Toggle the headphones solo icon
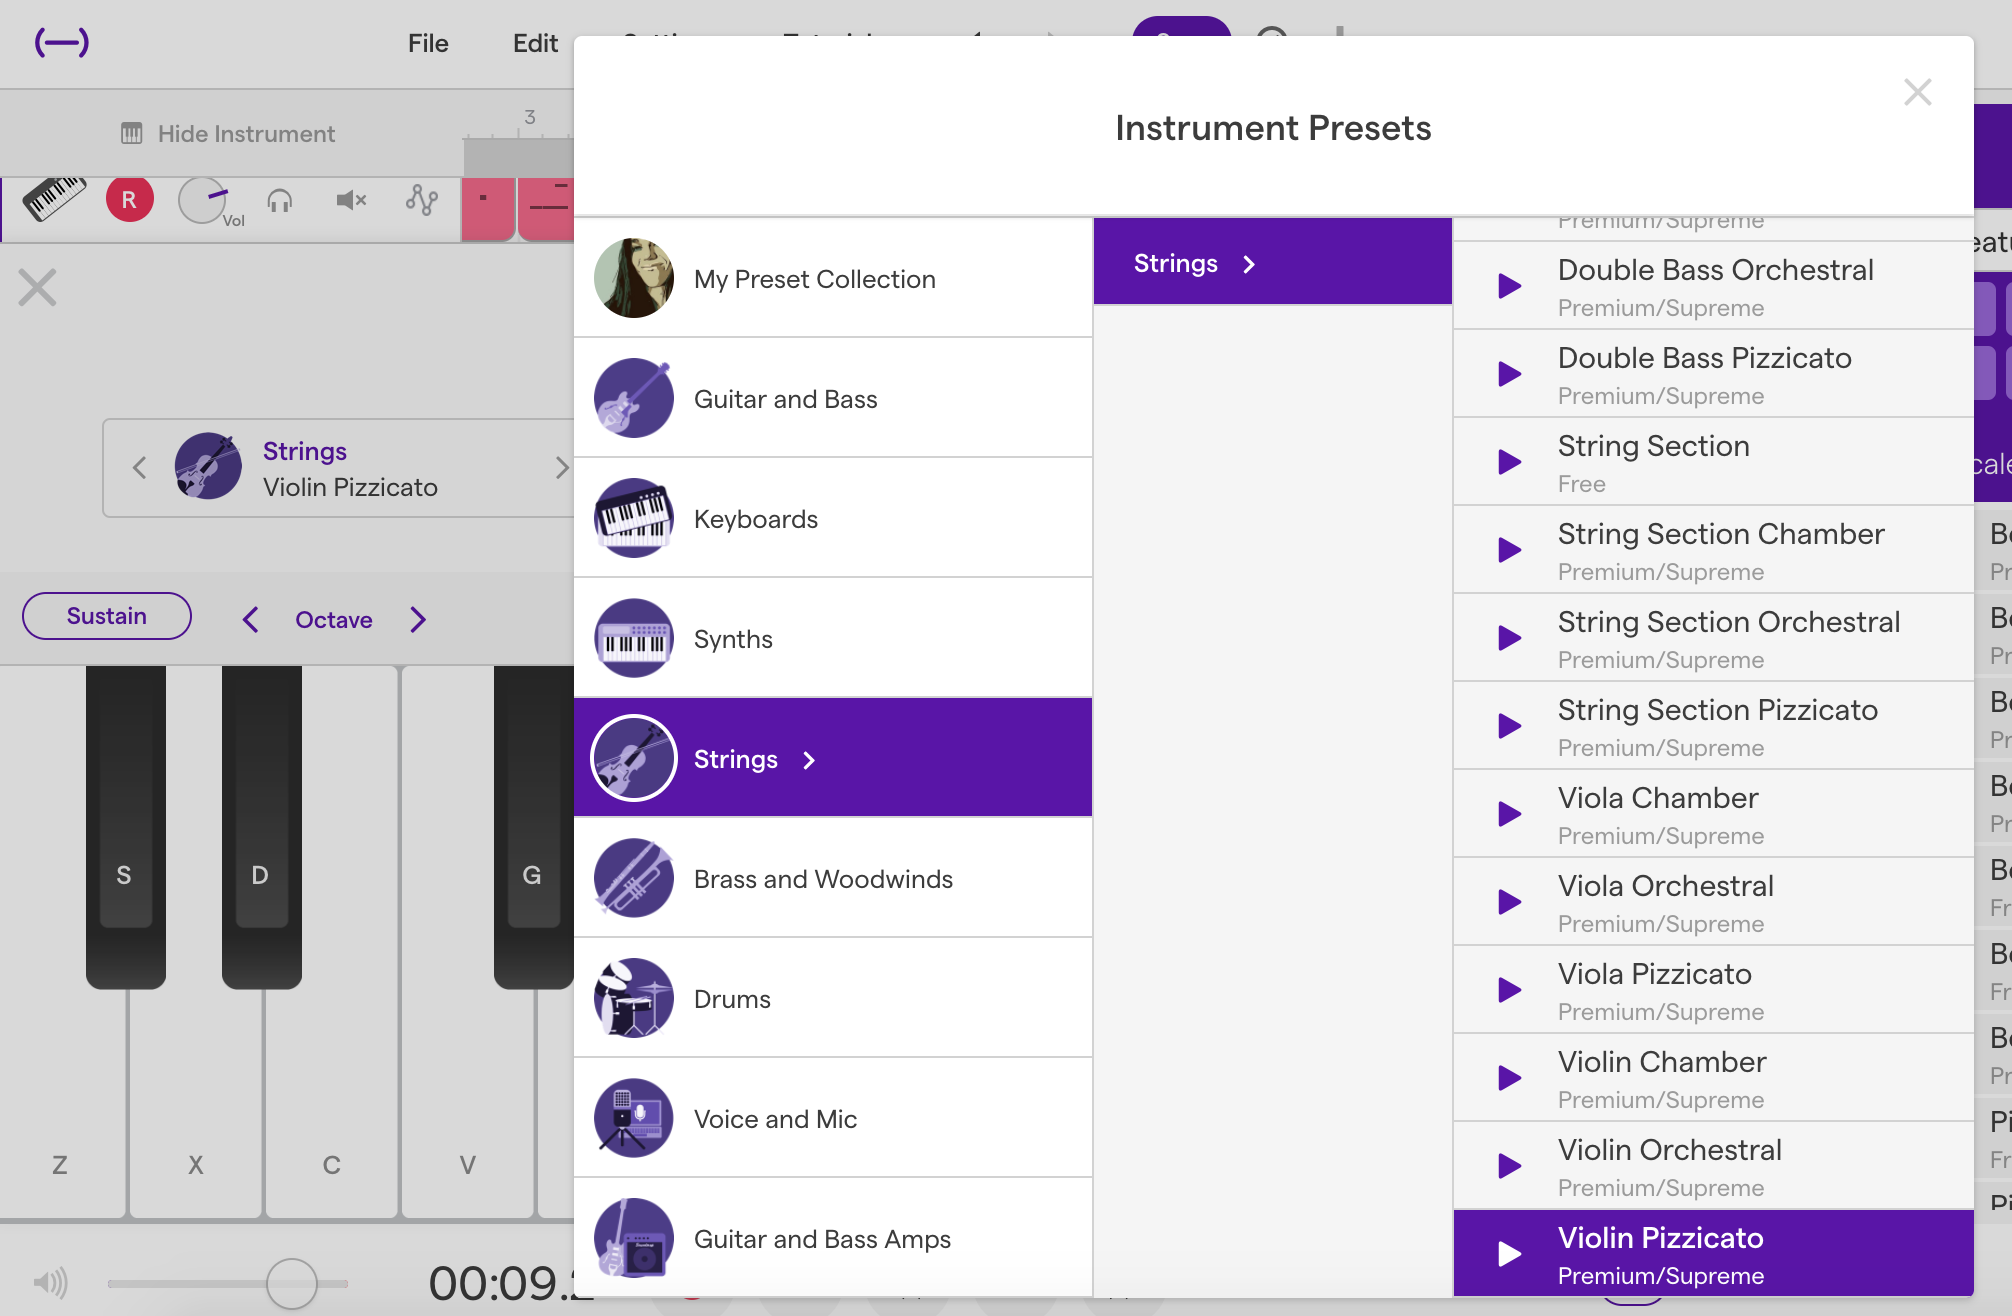Screen dimensions: 2012x1316 point(280,201)
